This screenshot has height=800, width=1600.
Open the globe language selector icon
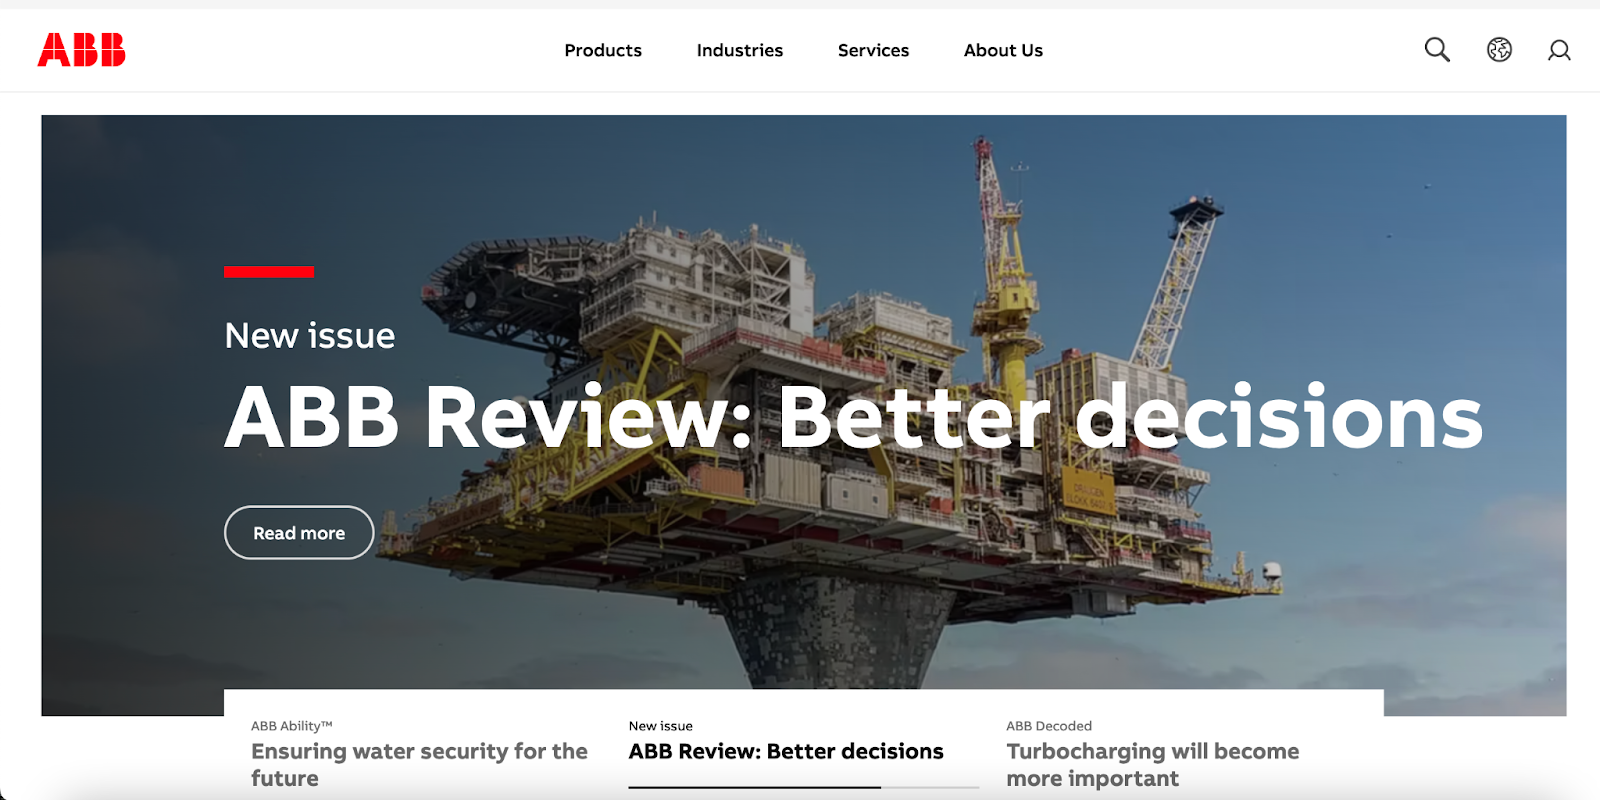[x=1499, y=50]
